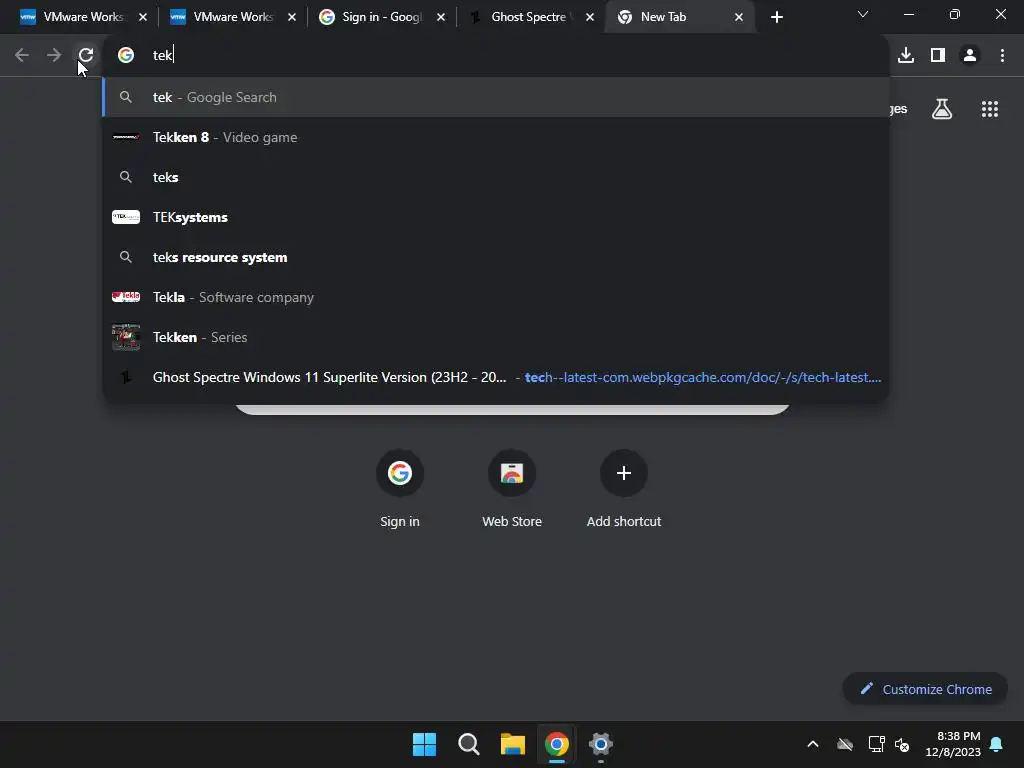The width and height of the screenshot is (1024, 768).
Task: Open the Search Labs flask icon
Action: pos(942,109)
